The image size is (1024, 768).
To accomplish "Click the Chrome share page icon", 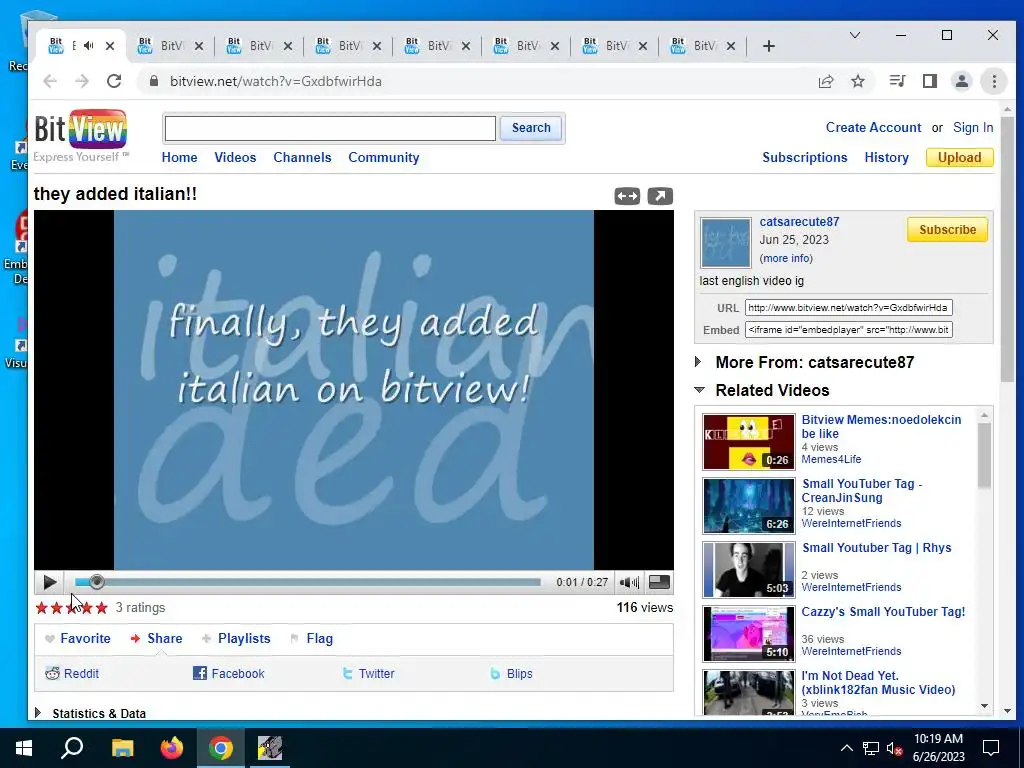I will click(826, 81).
